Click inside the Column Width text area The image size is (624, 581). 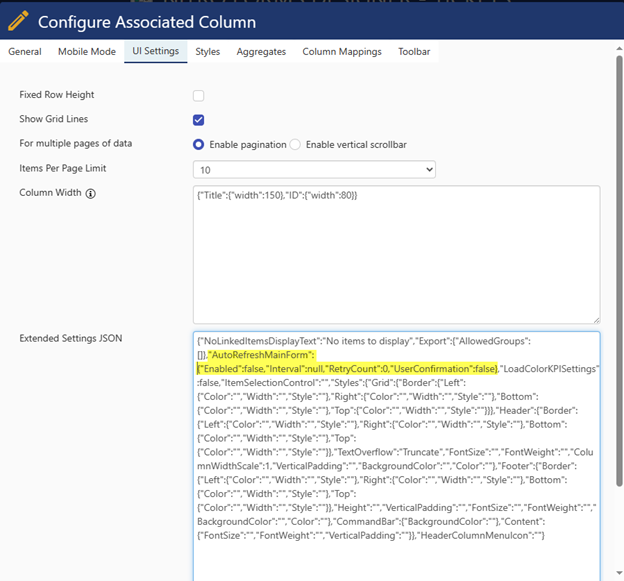click(x=397, y=260)
